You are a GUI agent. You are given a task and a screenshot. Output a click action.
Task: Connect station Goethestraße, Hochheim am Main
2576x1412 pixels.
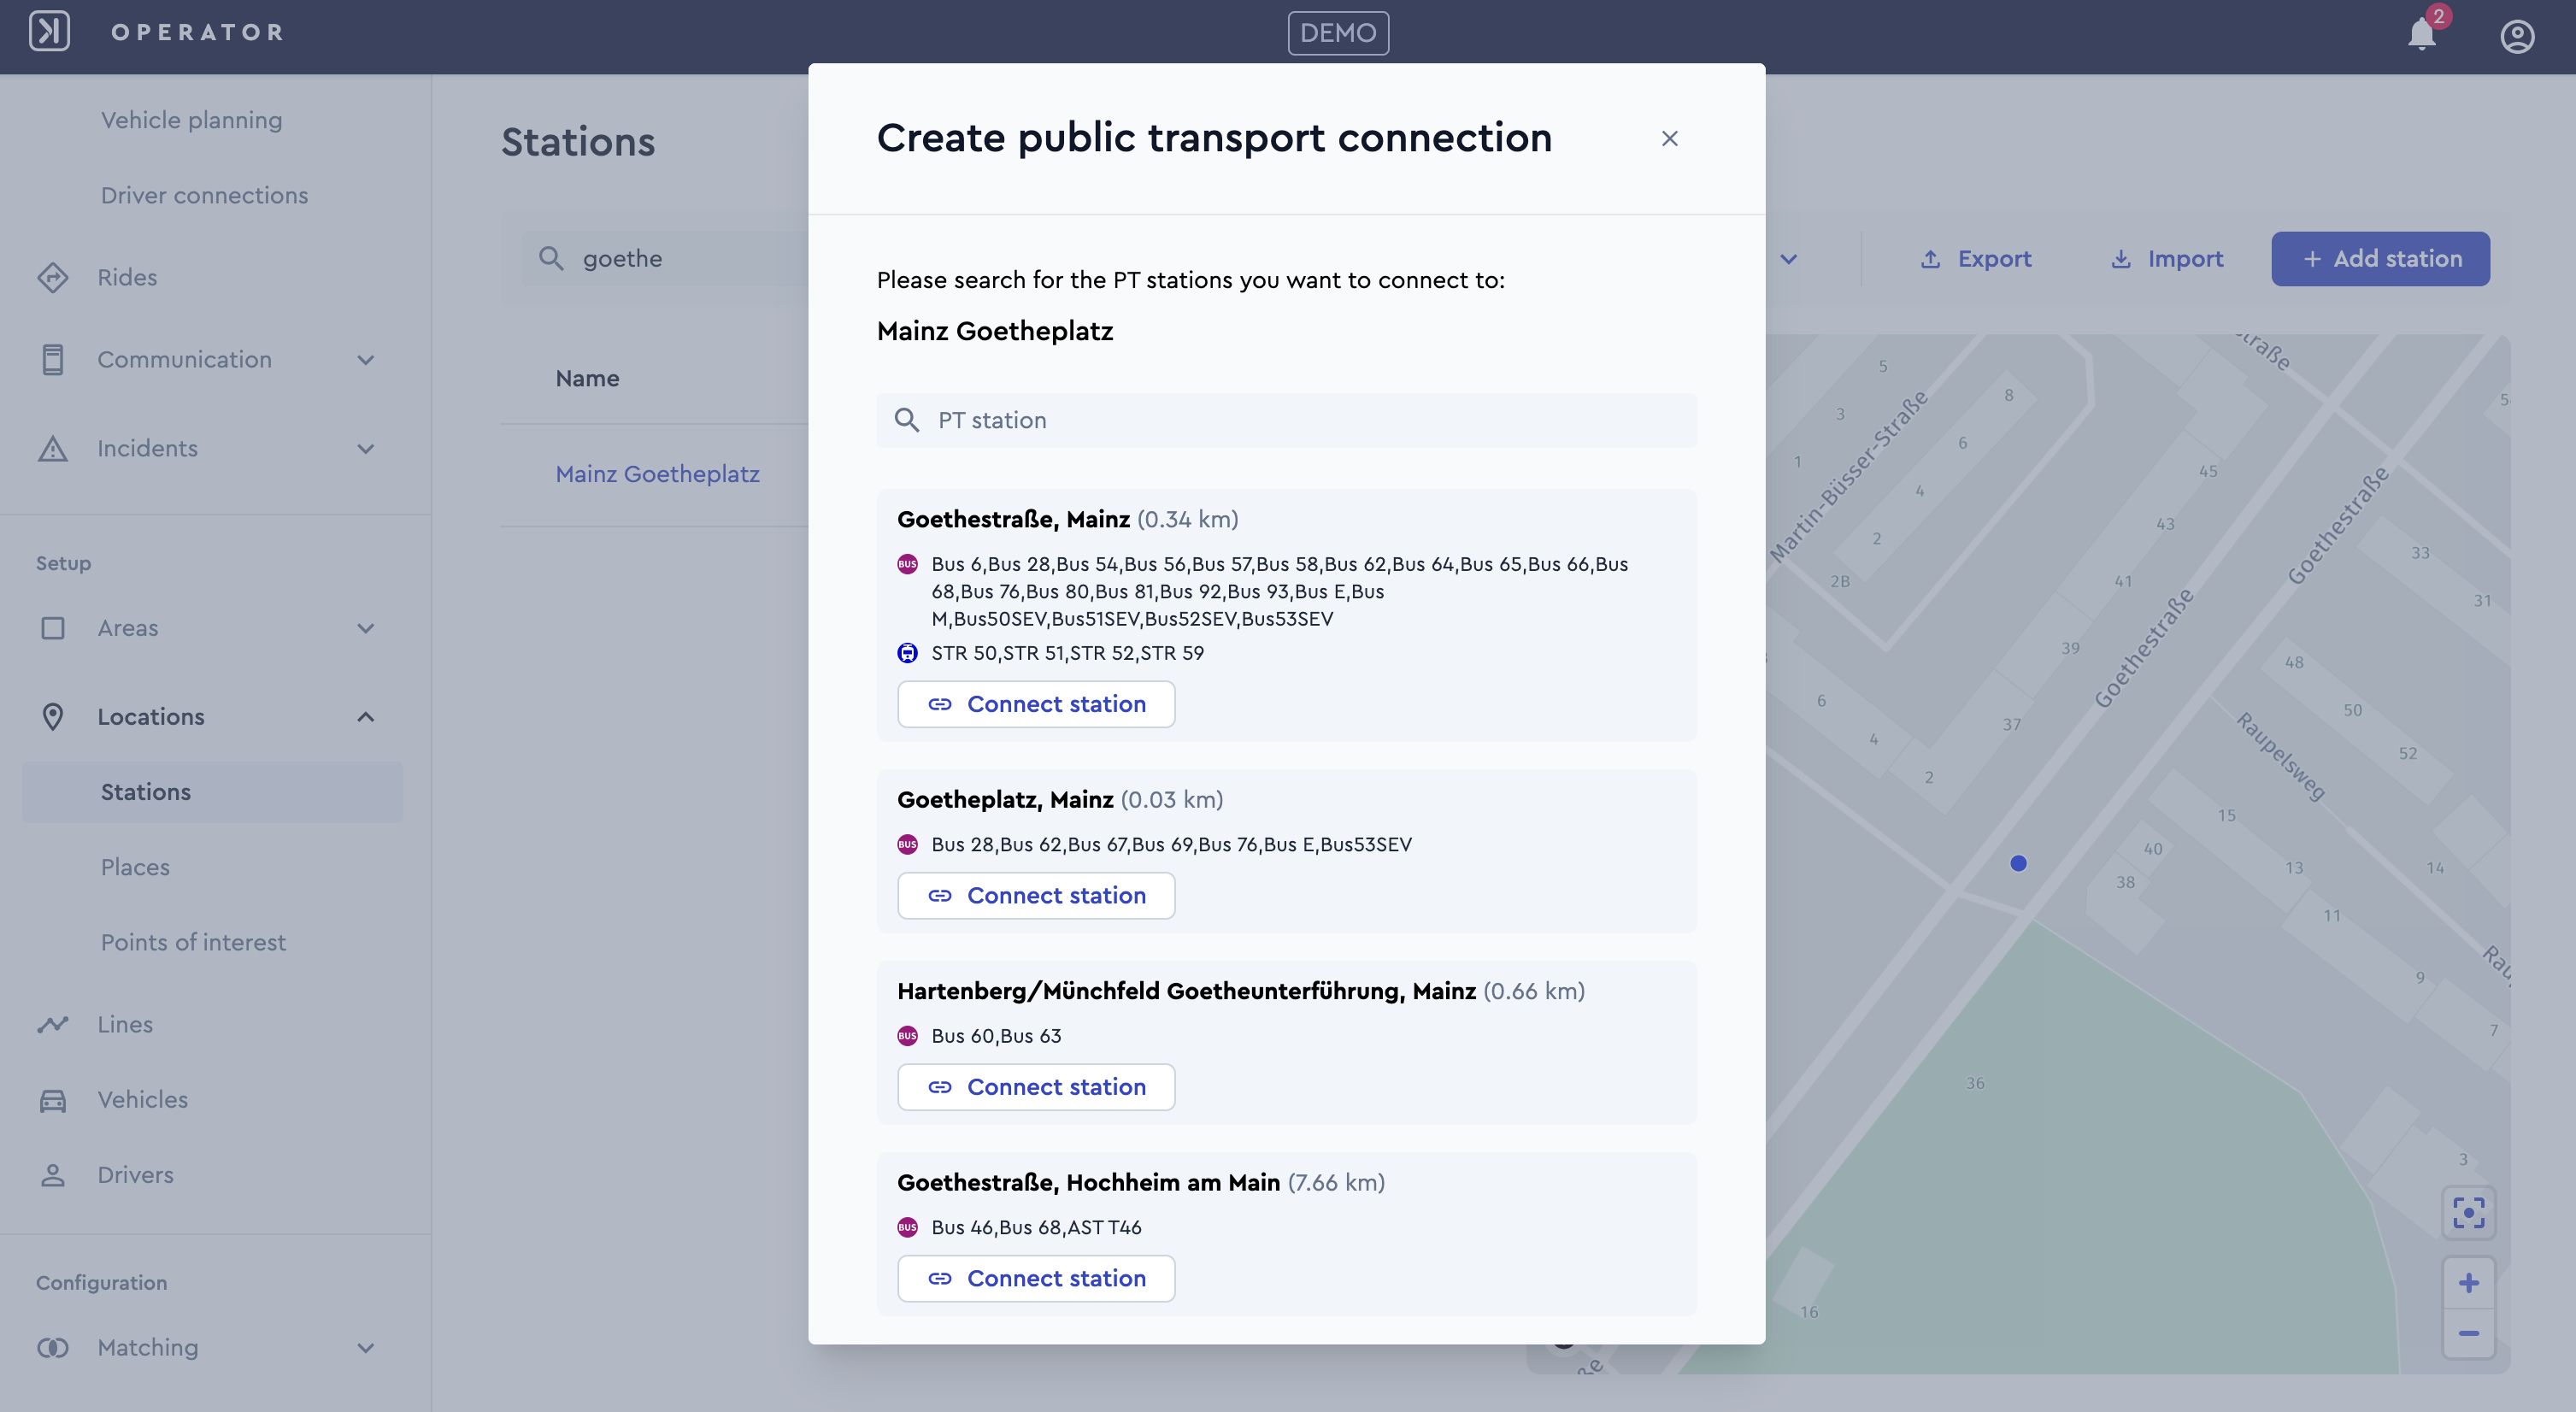pos(1036,1278)
